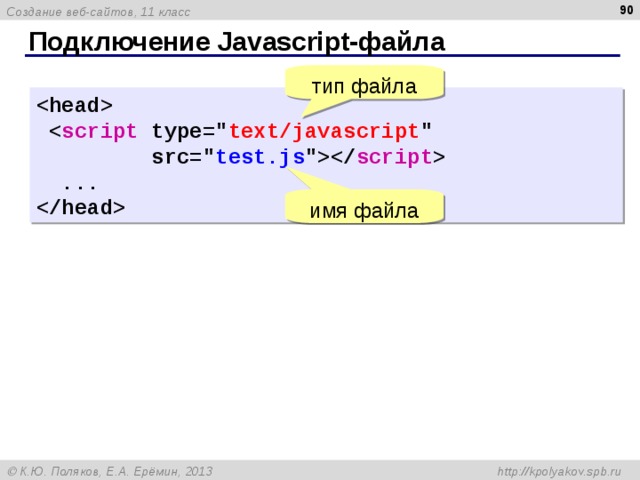Image resolution: width=640 pixels, height=480 pixels.
Task: Click the opening magenta "script" tag name
Action: (100, 131)
